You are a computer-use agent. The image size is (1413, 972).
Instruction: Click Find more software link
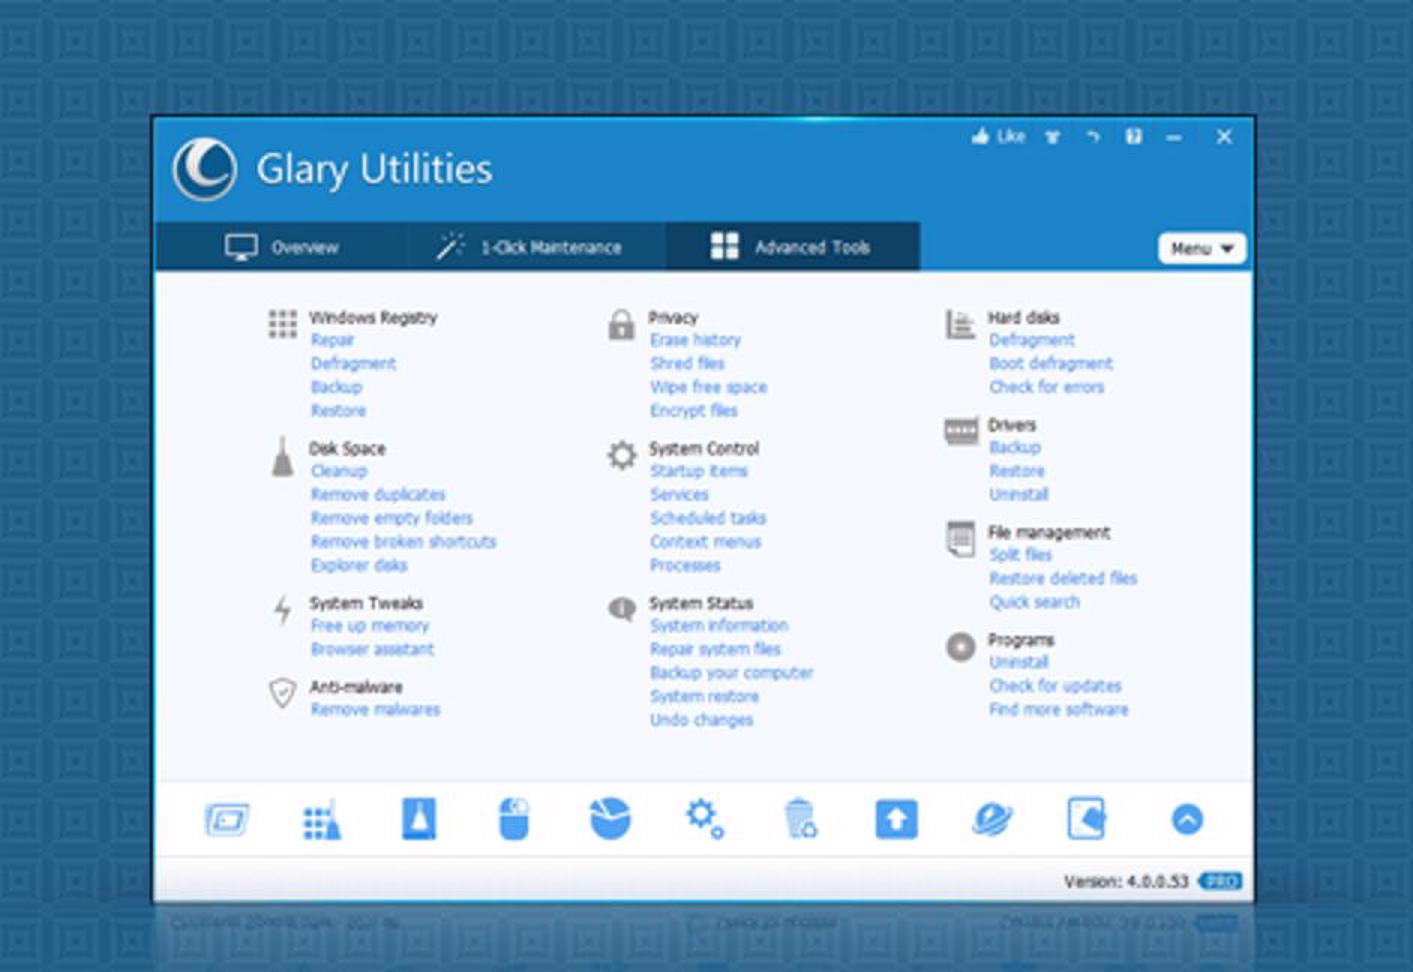[1058, 710]
